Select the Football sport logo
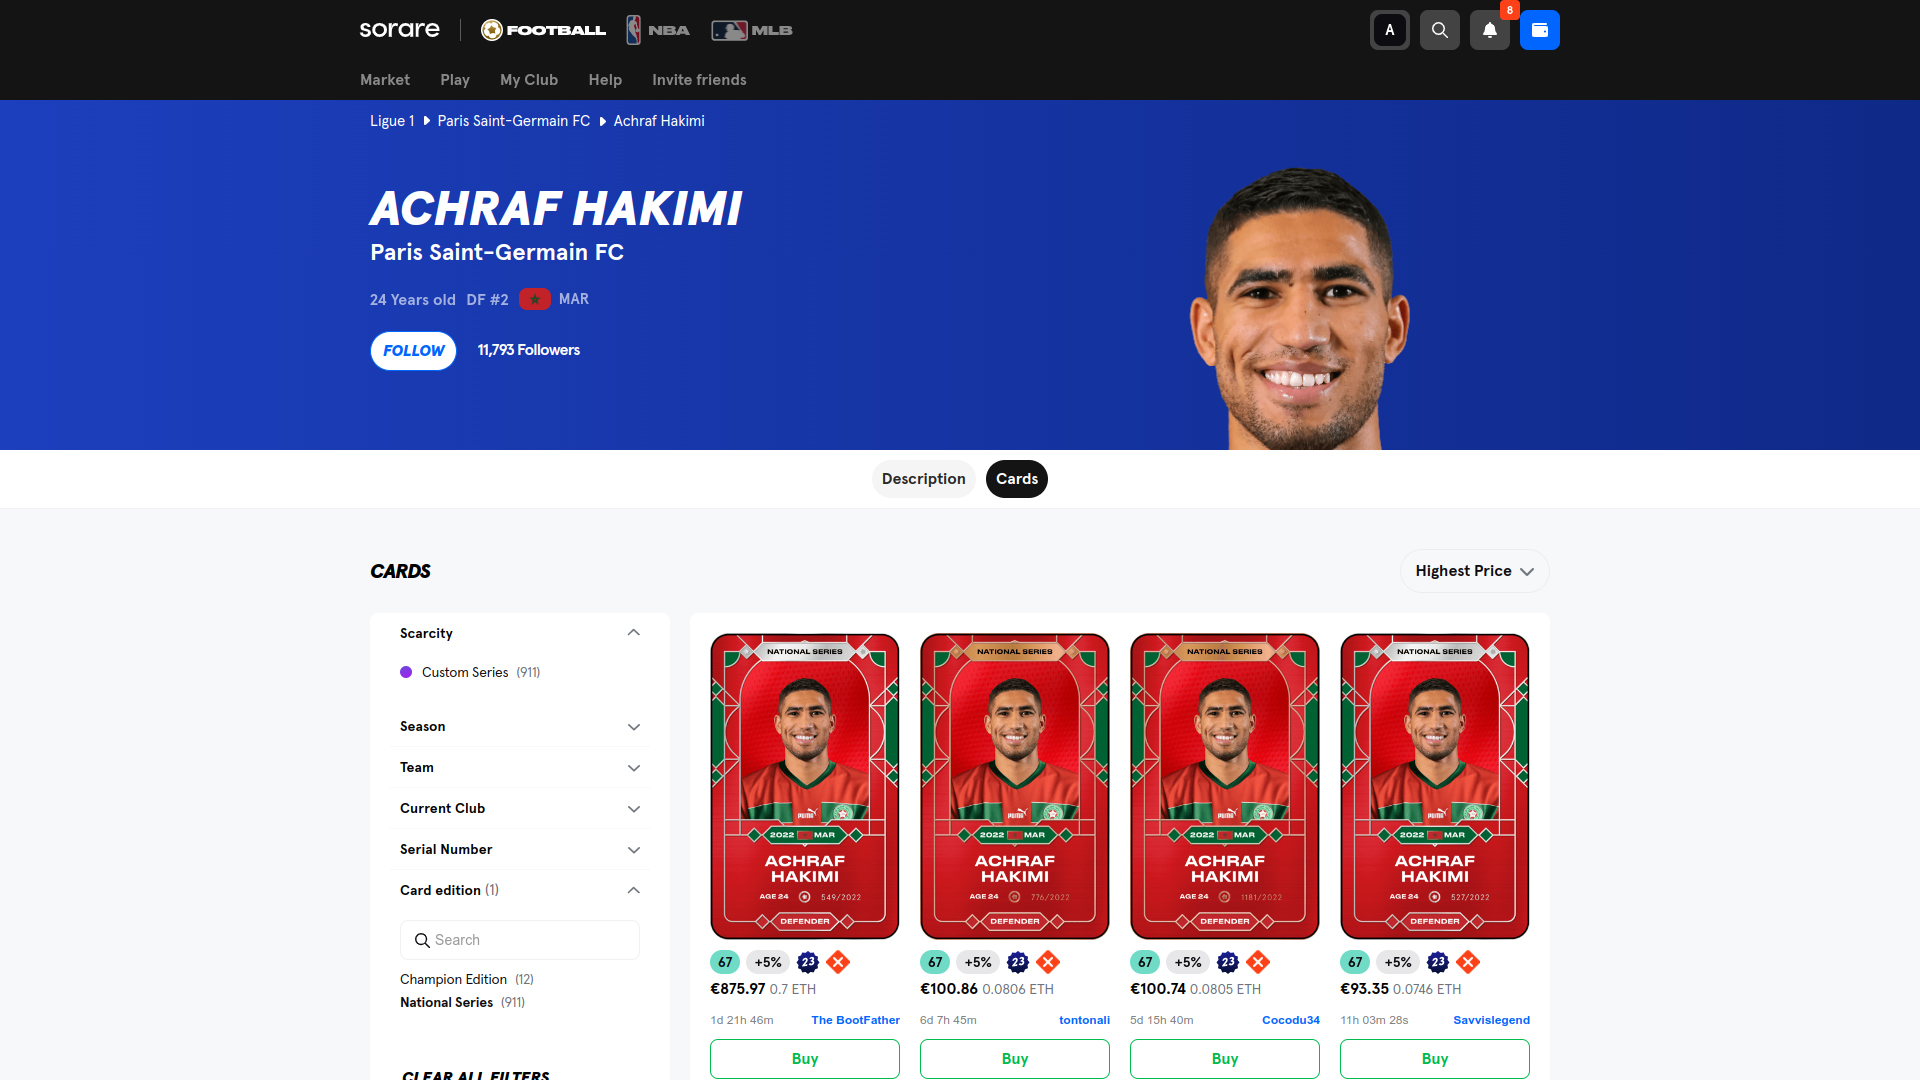1920x1080 pixels. click(x=543, y=30)
